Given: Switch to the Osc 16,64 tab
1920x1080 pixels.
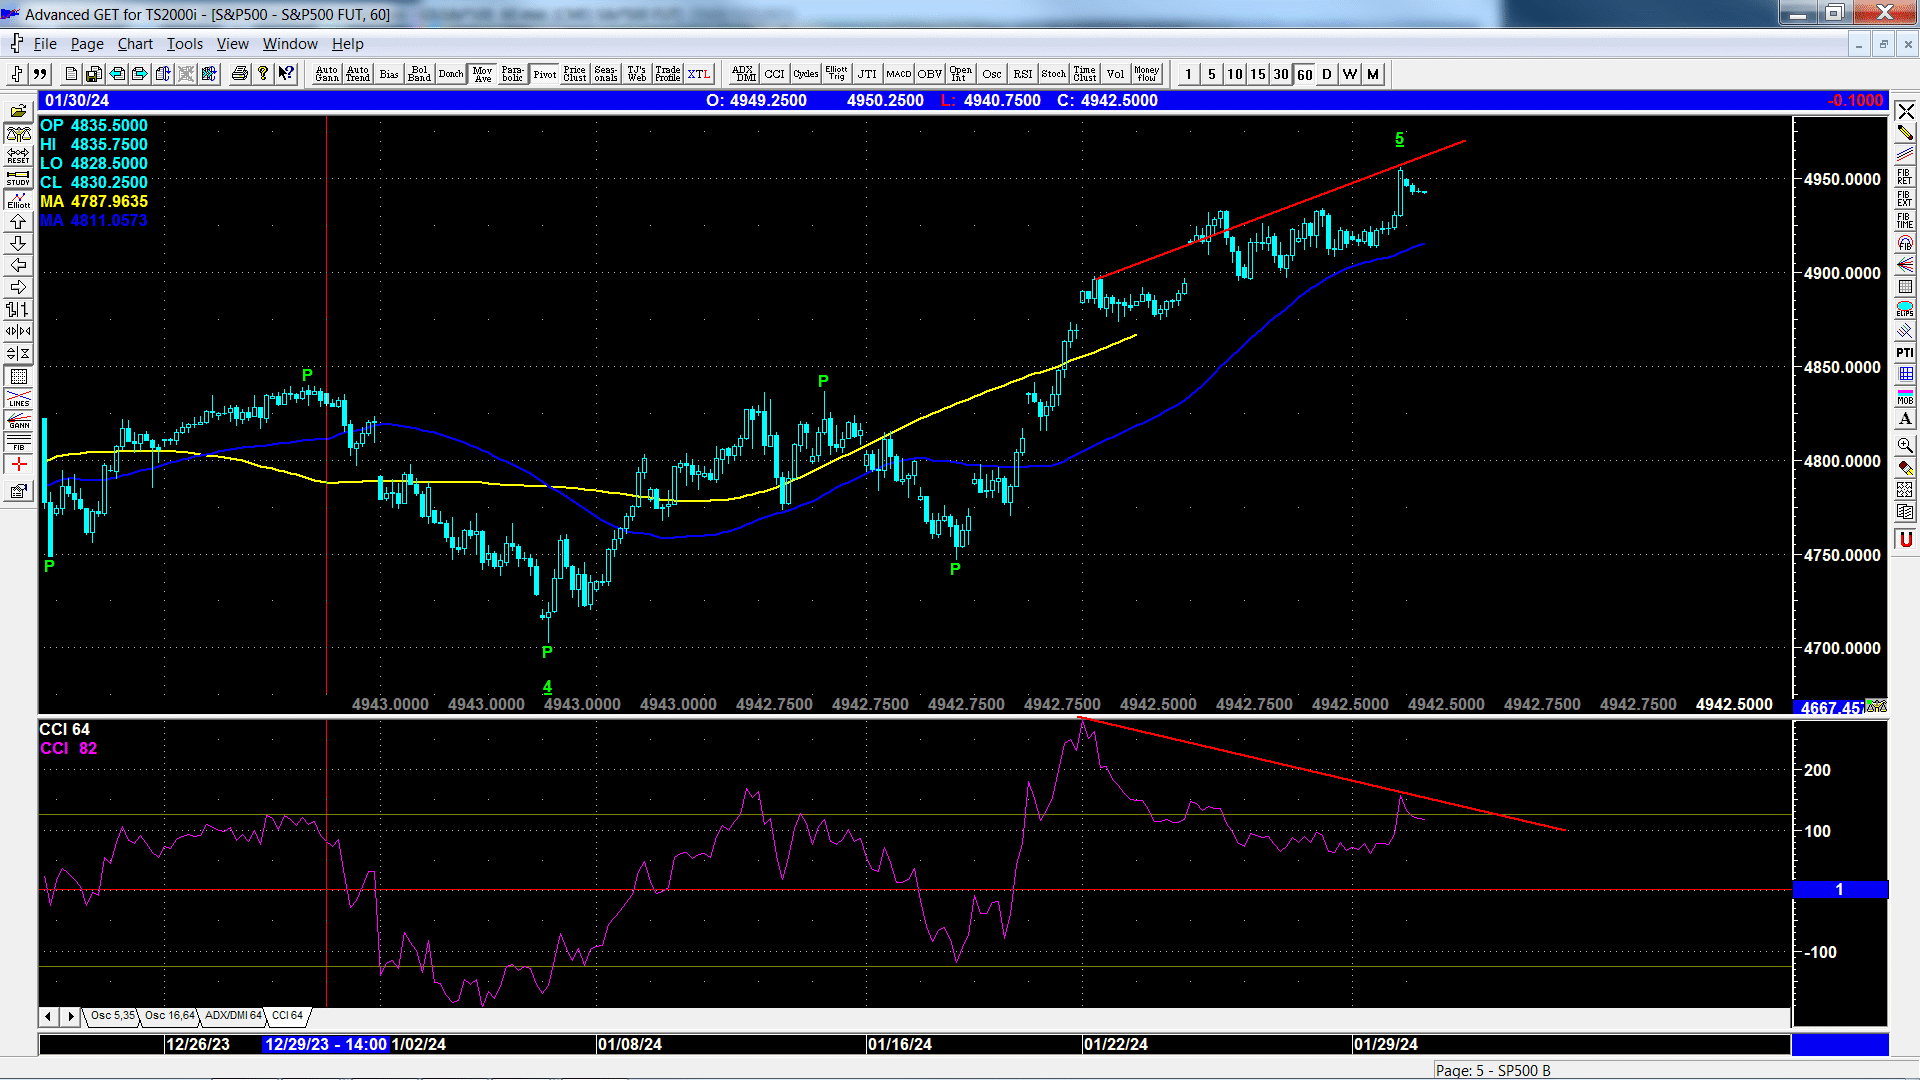Looking at the screenshot, I should (170, 1016).
